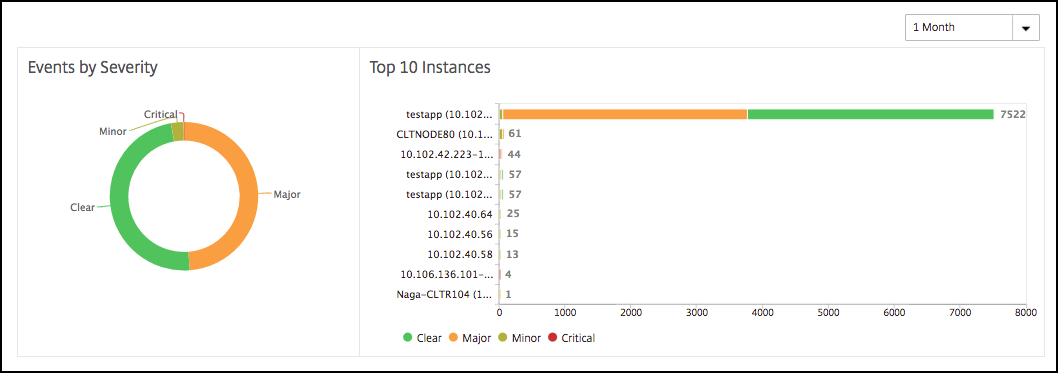
Task: Click the value 25 bar label
Action: [512, 214]
